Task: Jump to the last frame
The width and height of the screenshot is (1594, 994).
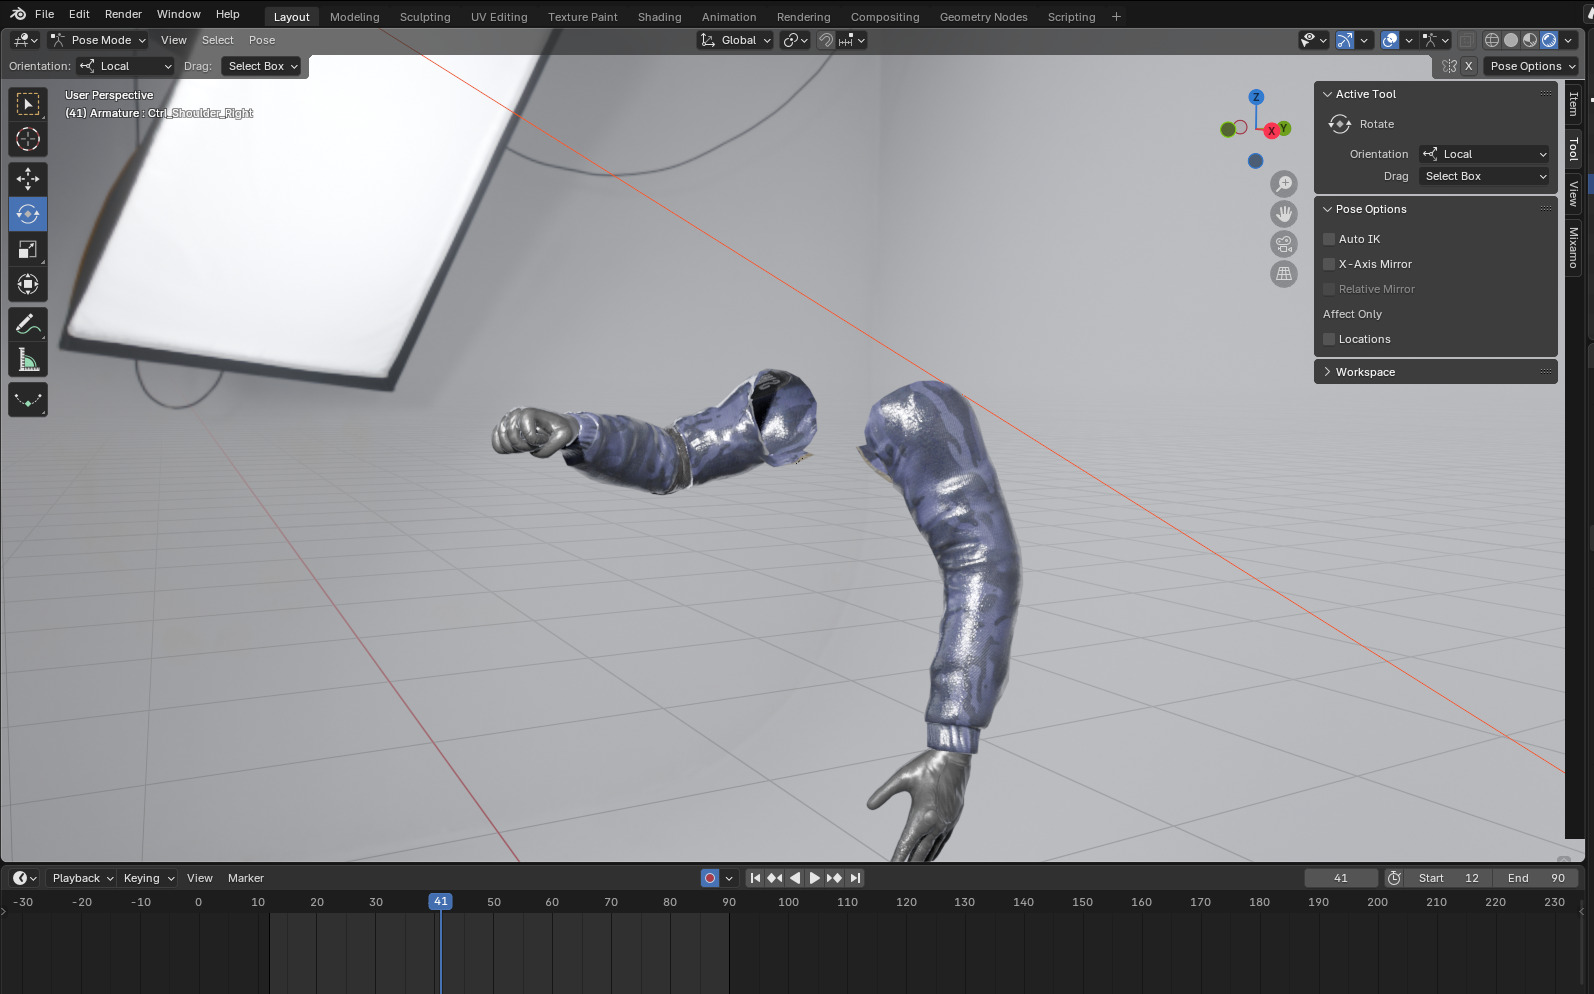Action: click(x=855, y=878)
